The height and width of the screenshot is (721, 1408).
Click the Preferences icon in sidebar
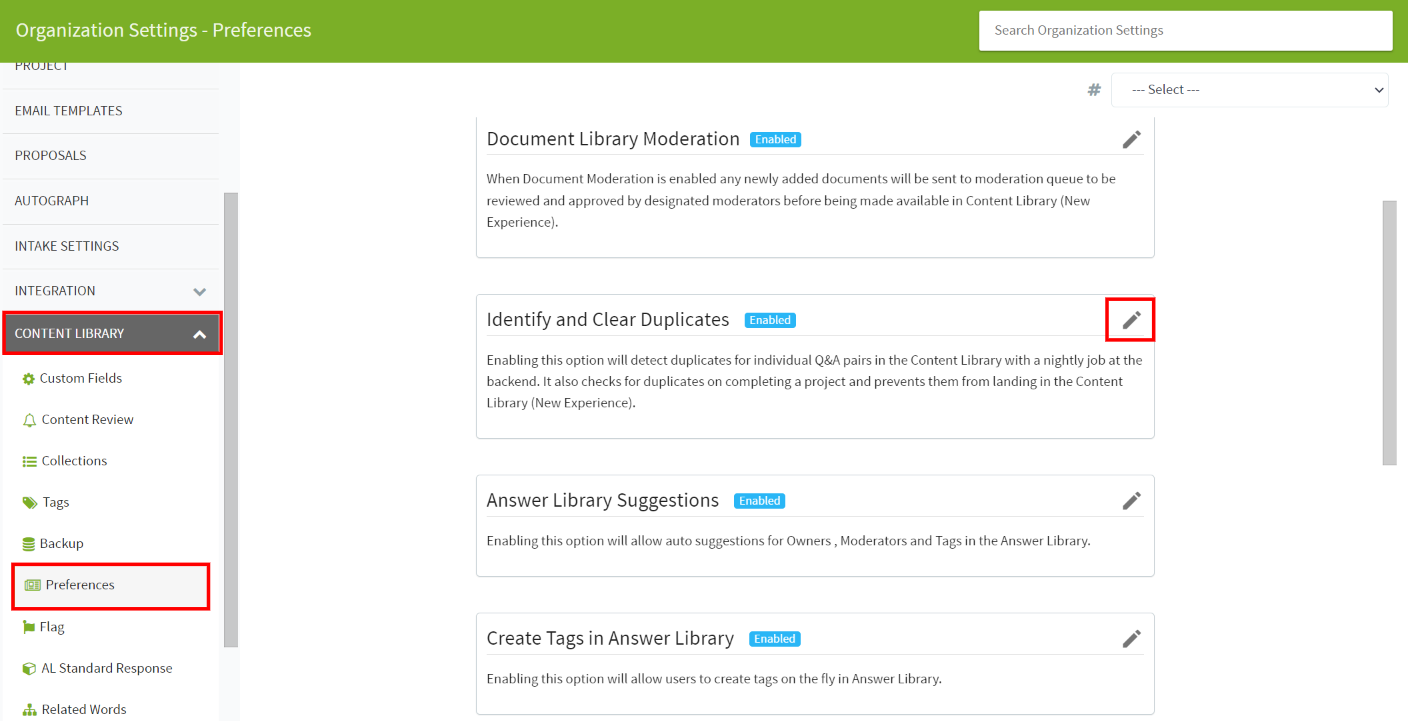(32, 585)
